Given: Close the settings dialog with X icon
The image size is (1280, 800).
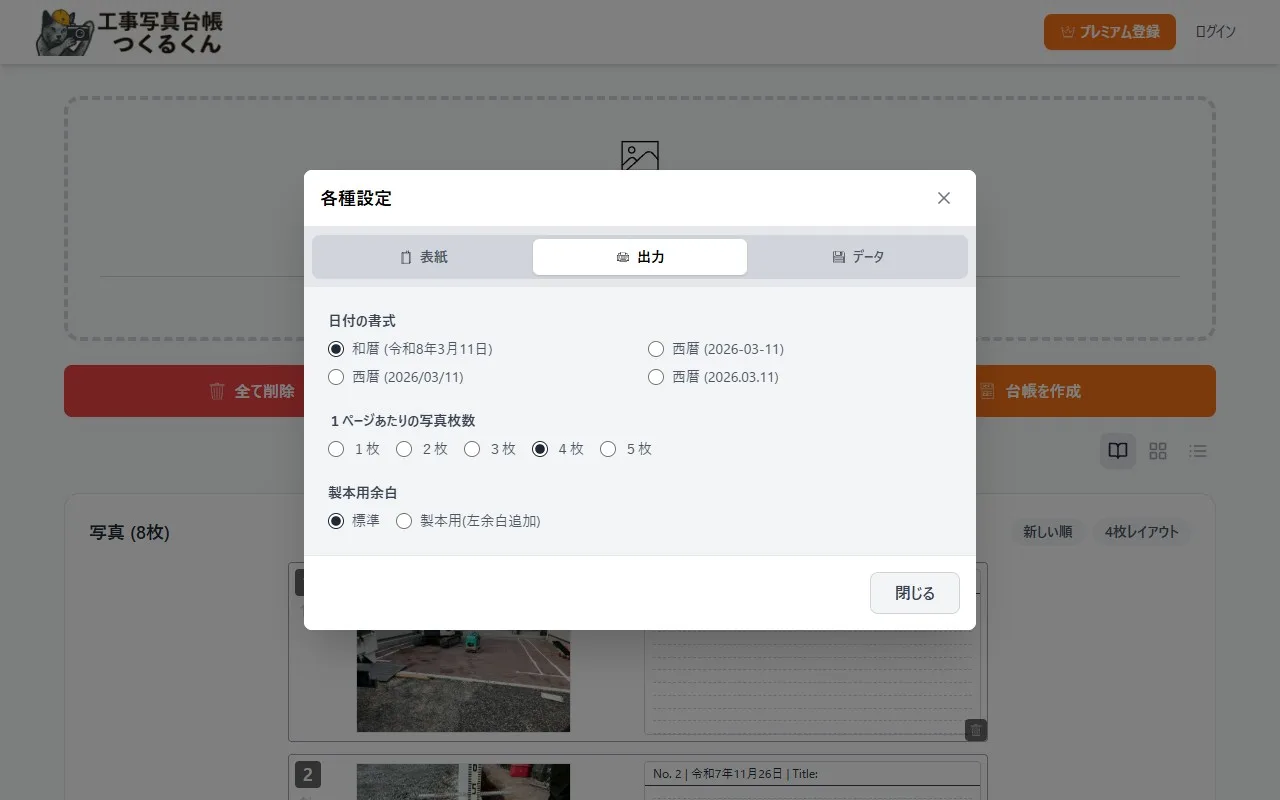Looking at the screenshot, I should (943, 198).
